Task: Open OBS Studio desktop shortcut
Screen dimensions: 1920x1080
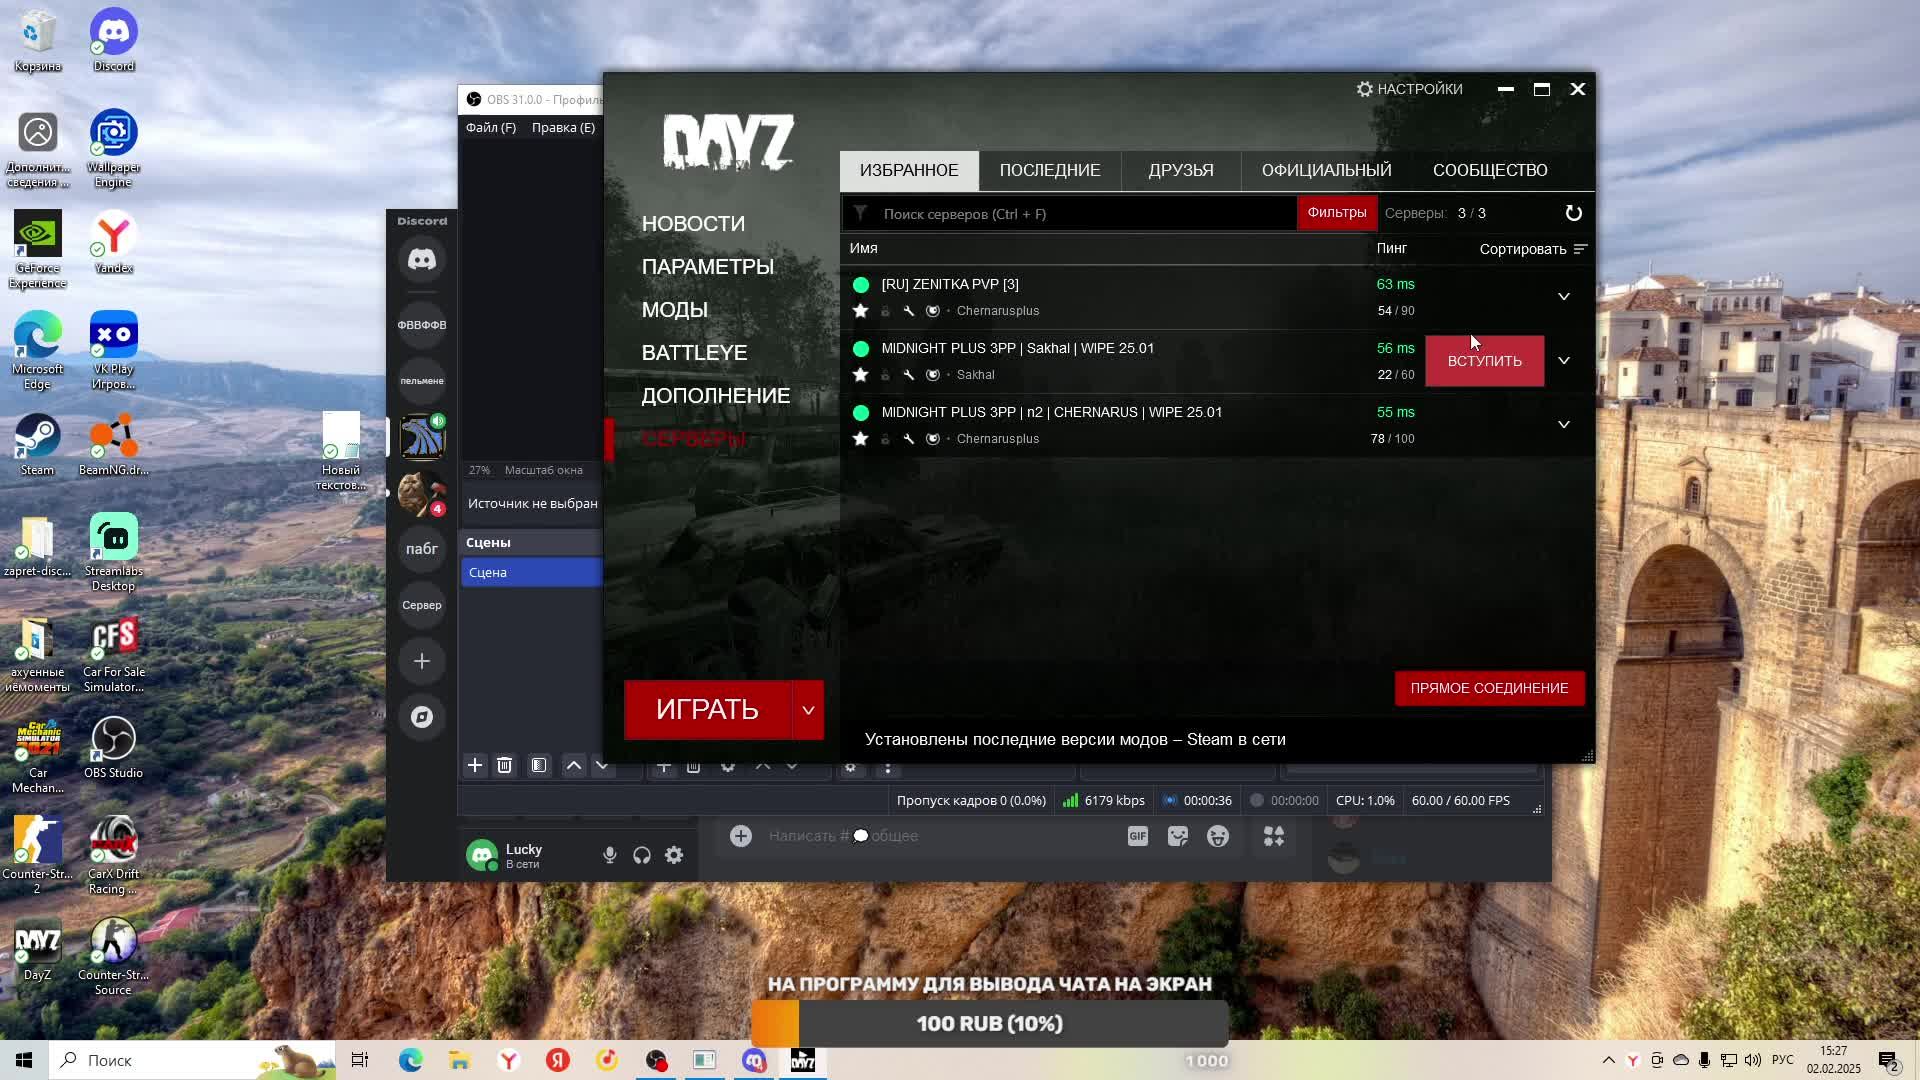Action: (x=113, y=748)
